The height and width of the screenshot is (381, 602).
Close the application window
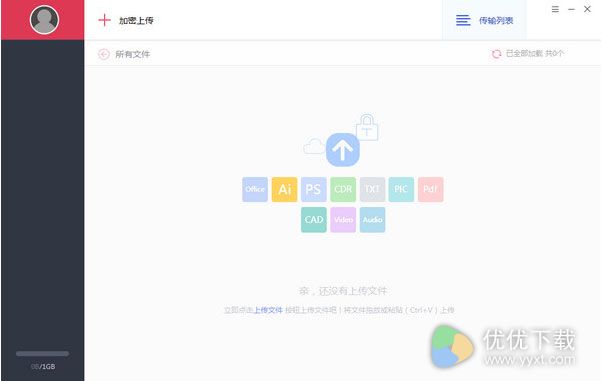click(x=587, y=9)
